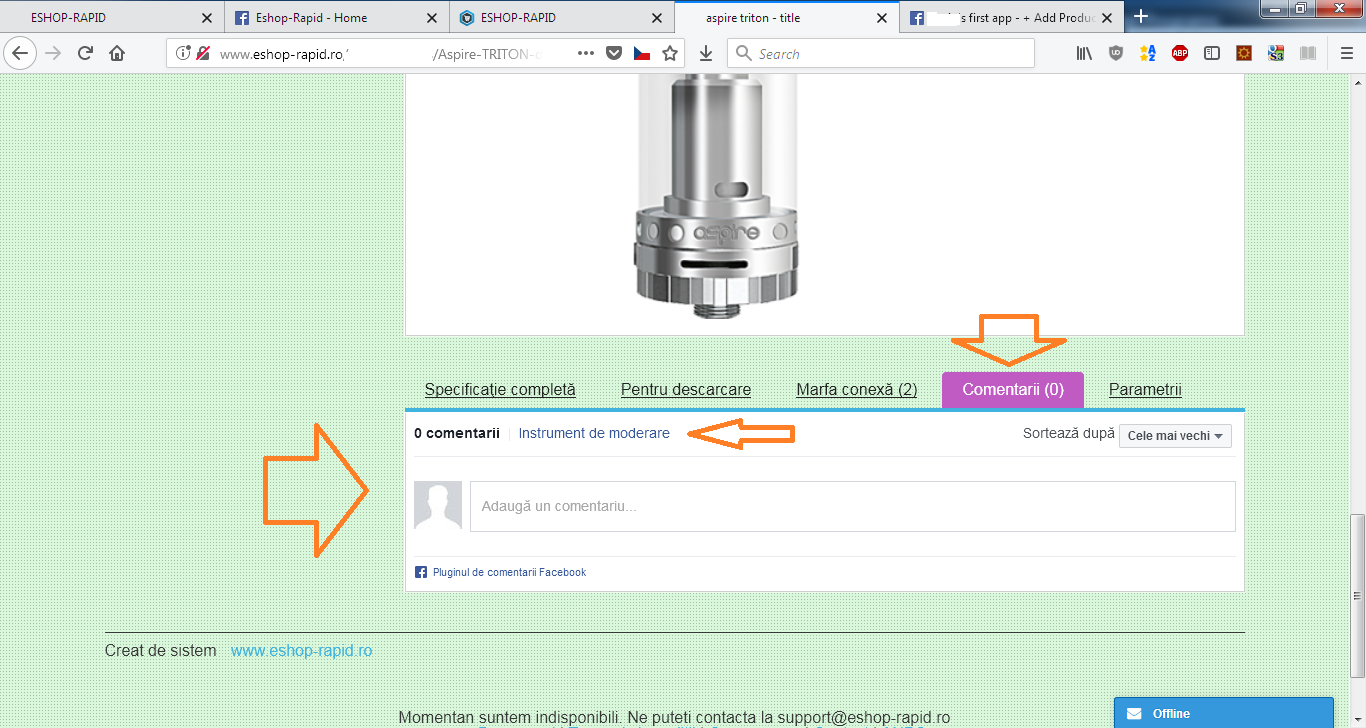Viewport: 1366px width, 728px height.
Task: Switch to first app Add Product tab
Action: tap(1012, 17)
